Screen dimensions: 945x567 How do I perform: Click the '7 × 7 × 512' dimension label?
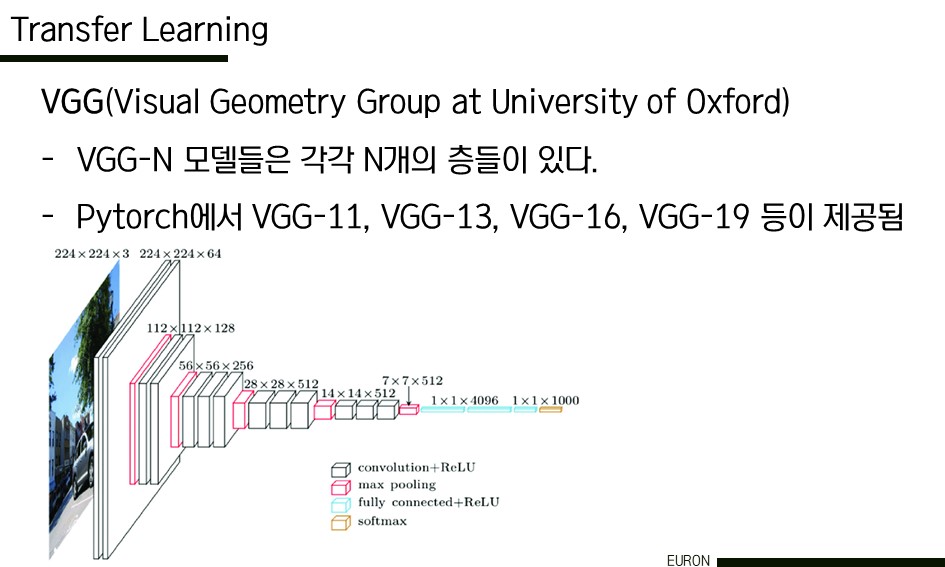(412, 381)
